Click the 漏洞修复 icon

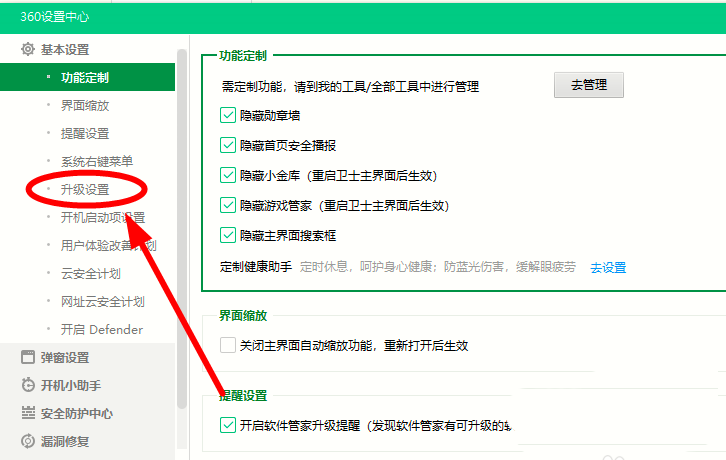[x=28, y=441]
